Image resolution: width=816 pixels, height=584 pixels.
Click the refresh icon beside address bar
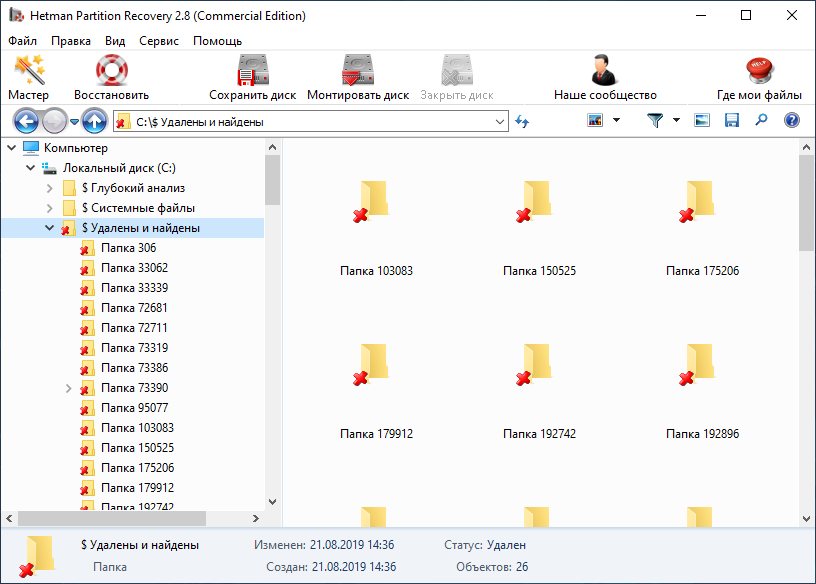[522, 121]
